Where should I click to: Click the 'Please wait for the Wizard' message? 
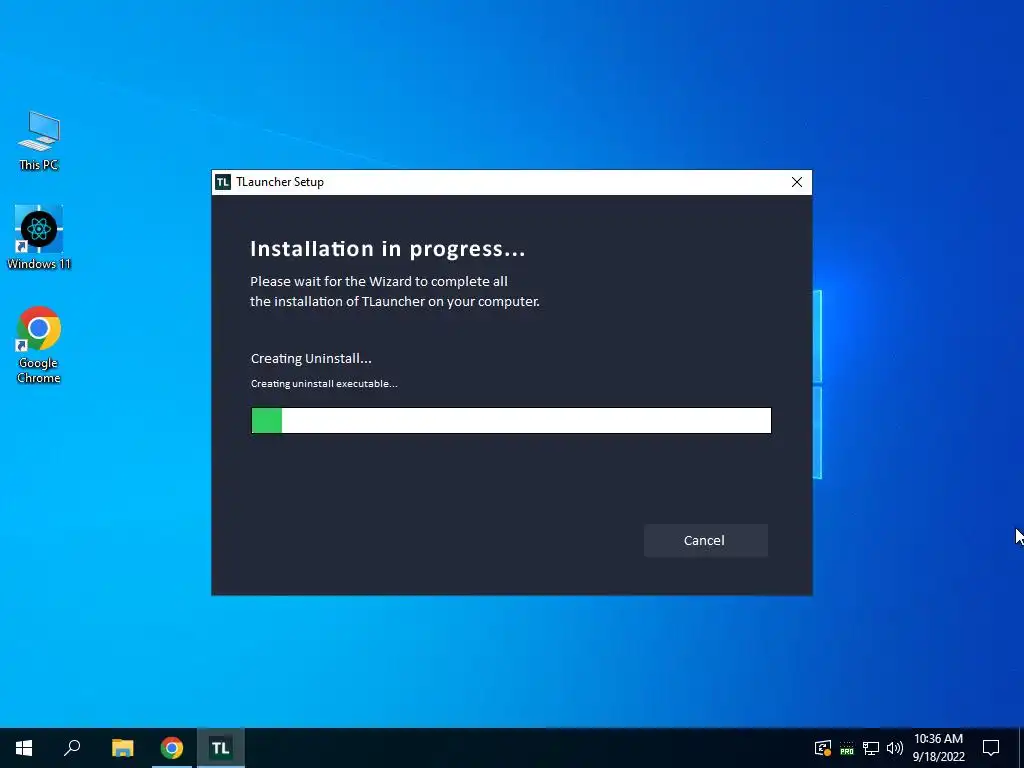[x=395, y=291]
